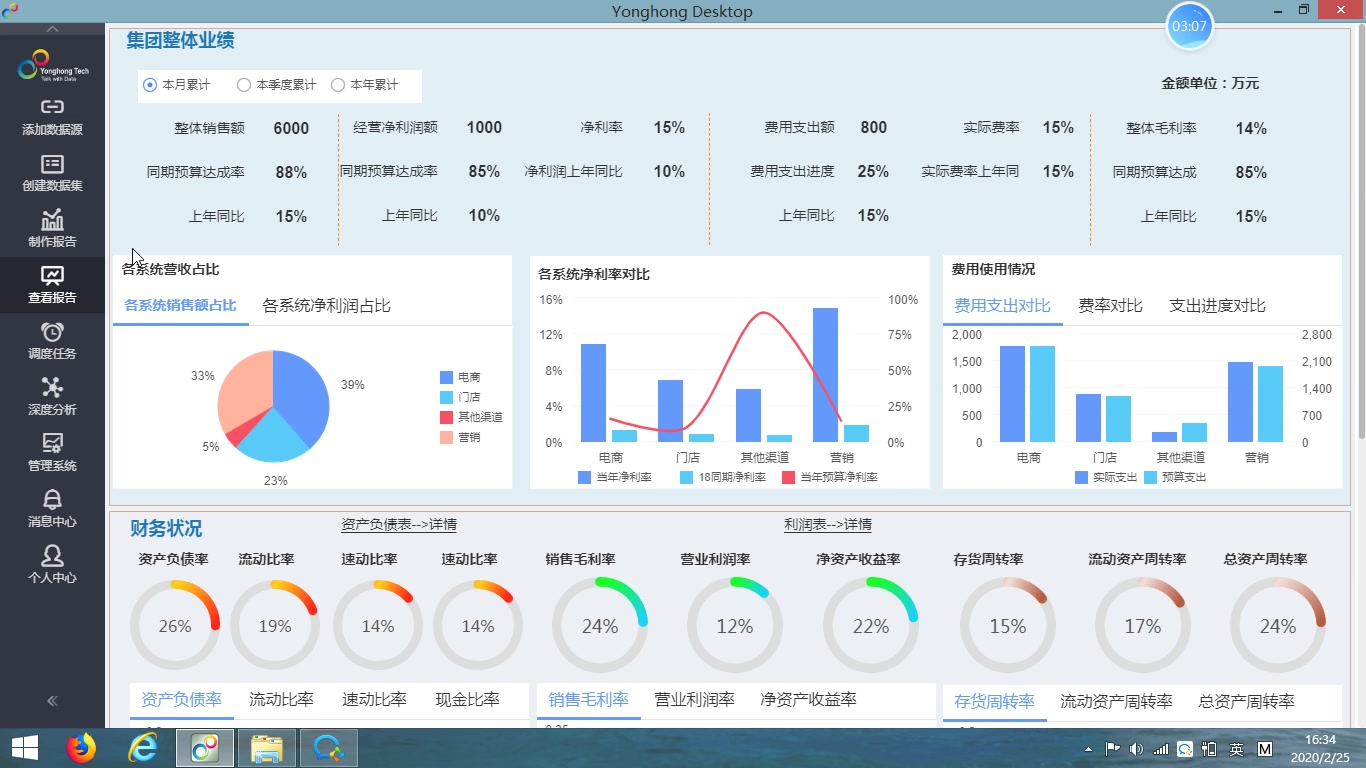Select the 本月累计 radio button
The height and width of the screenshot is (768, 1366).
pos(150,85)
